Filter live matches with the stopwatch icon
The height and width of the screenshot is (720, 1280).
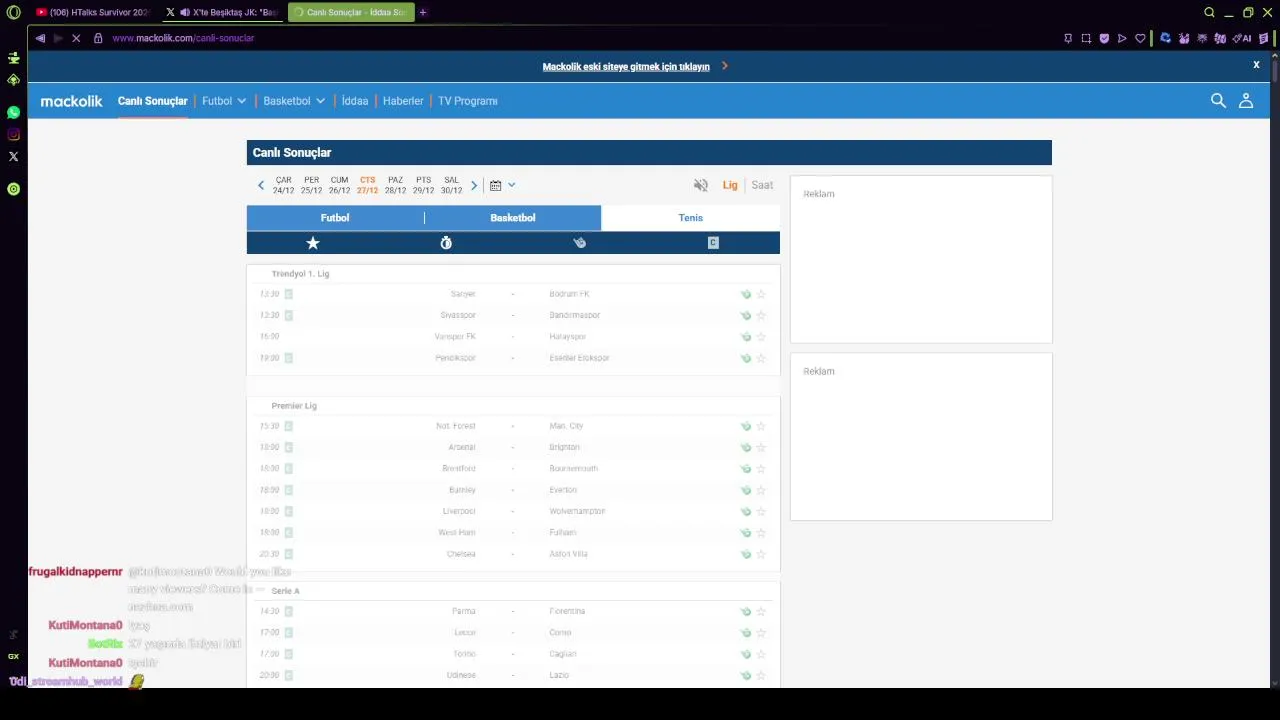[x=446, y=243]
